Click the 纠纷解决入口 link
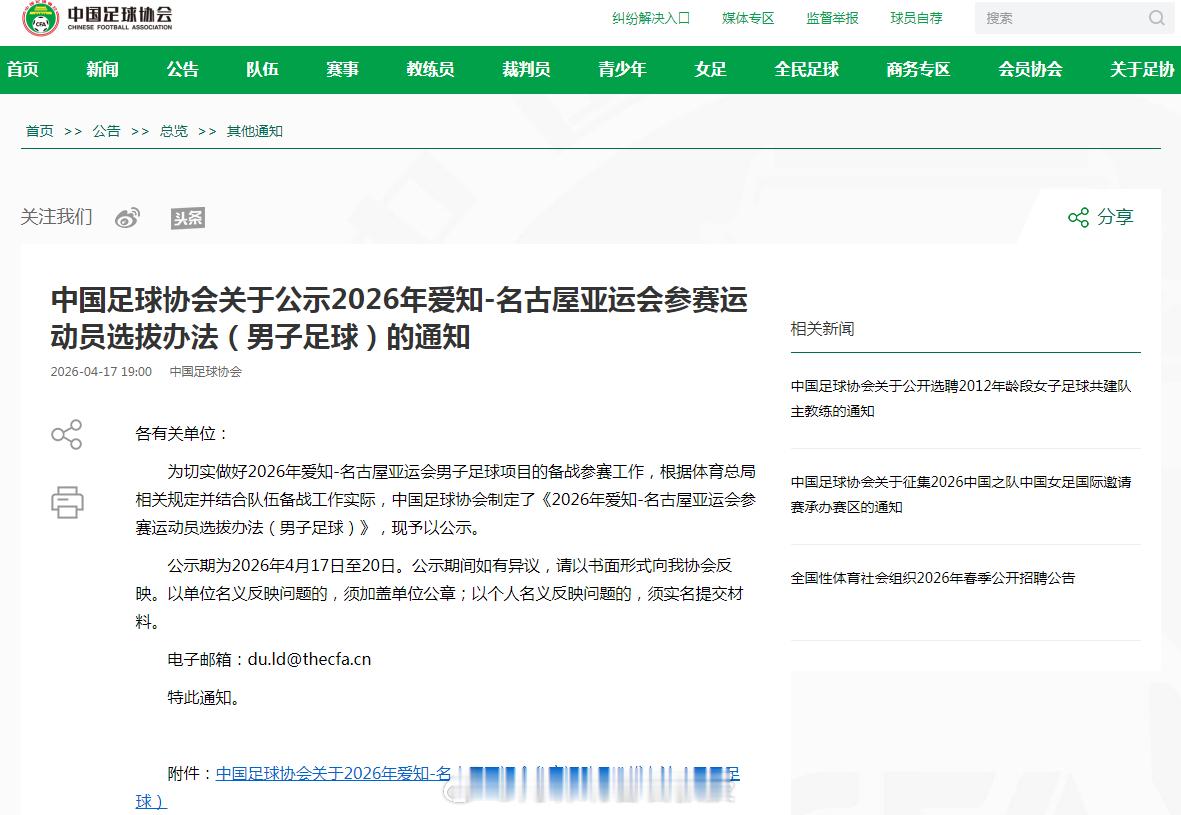 649,17
